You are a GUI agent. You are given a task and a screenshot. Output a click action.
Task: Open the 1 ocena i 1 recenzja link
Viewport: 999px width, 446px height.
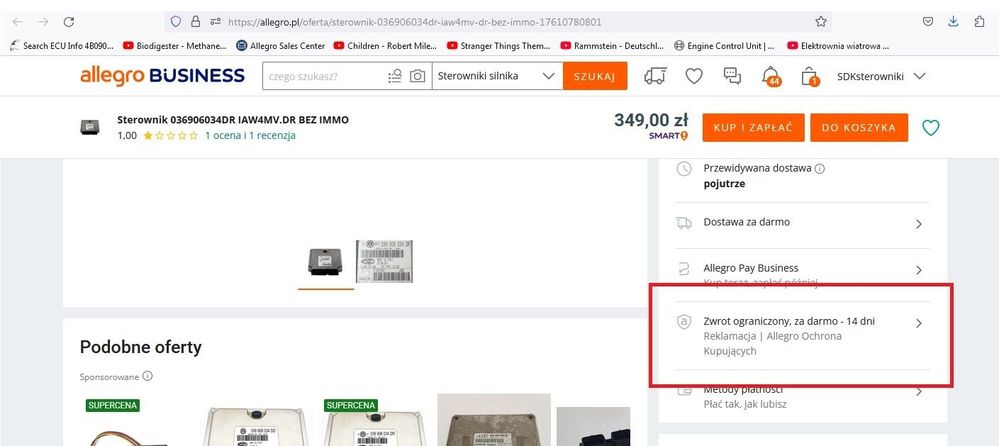[250, 135]
